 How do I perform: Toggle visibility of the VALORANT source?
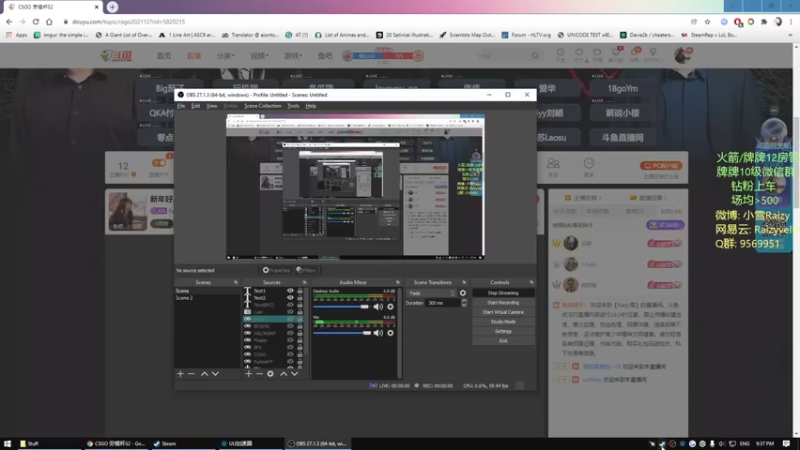[290, 333]
